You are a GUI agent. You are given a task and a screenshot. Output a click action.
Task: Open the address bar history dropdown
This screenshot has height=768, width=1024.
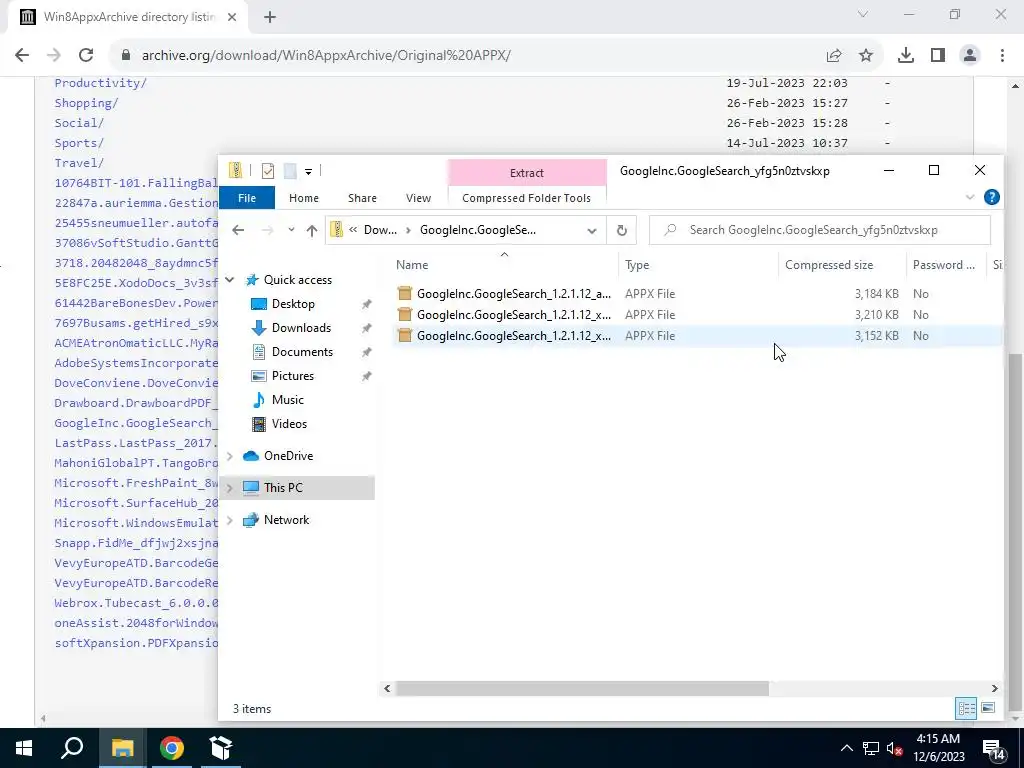coord(592,231)
